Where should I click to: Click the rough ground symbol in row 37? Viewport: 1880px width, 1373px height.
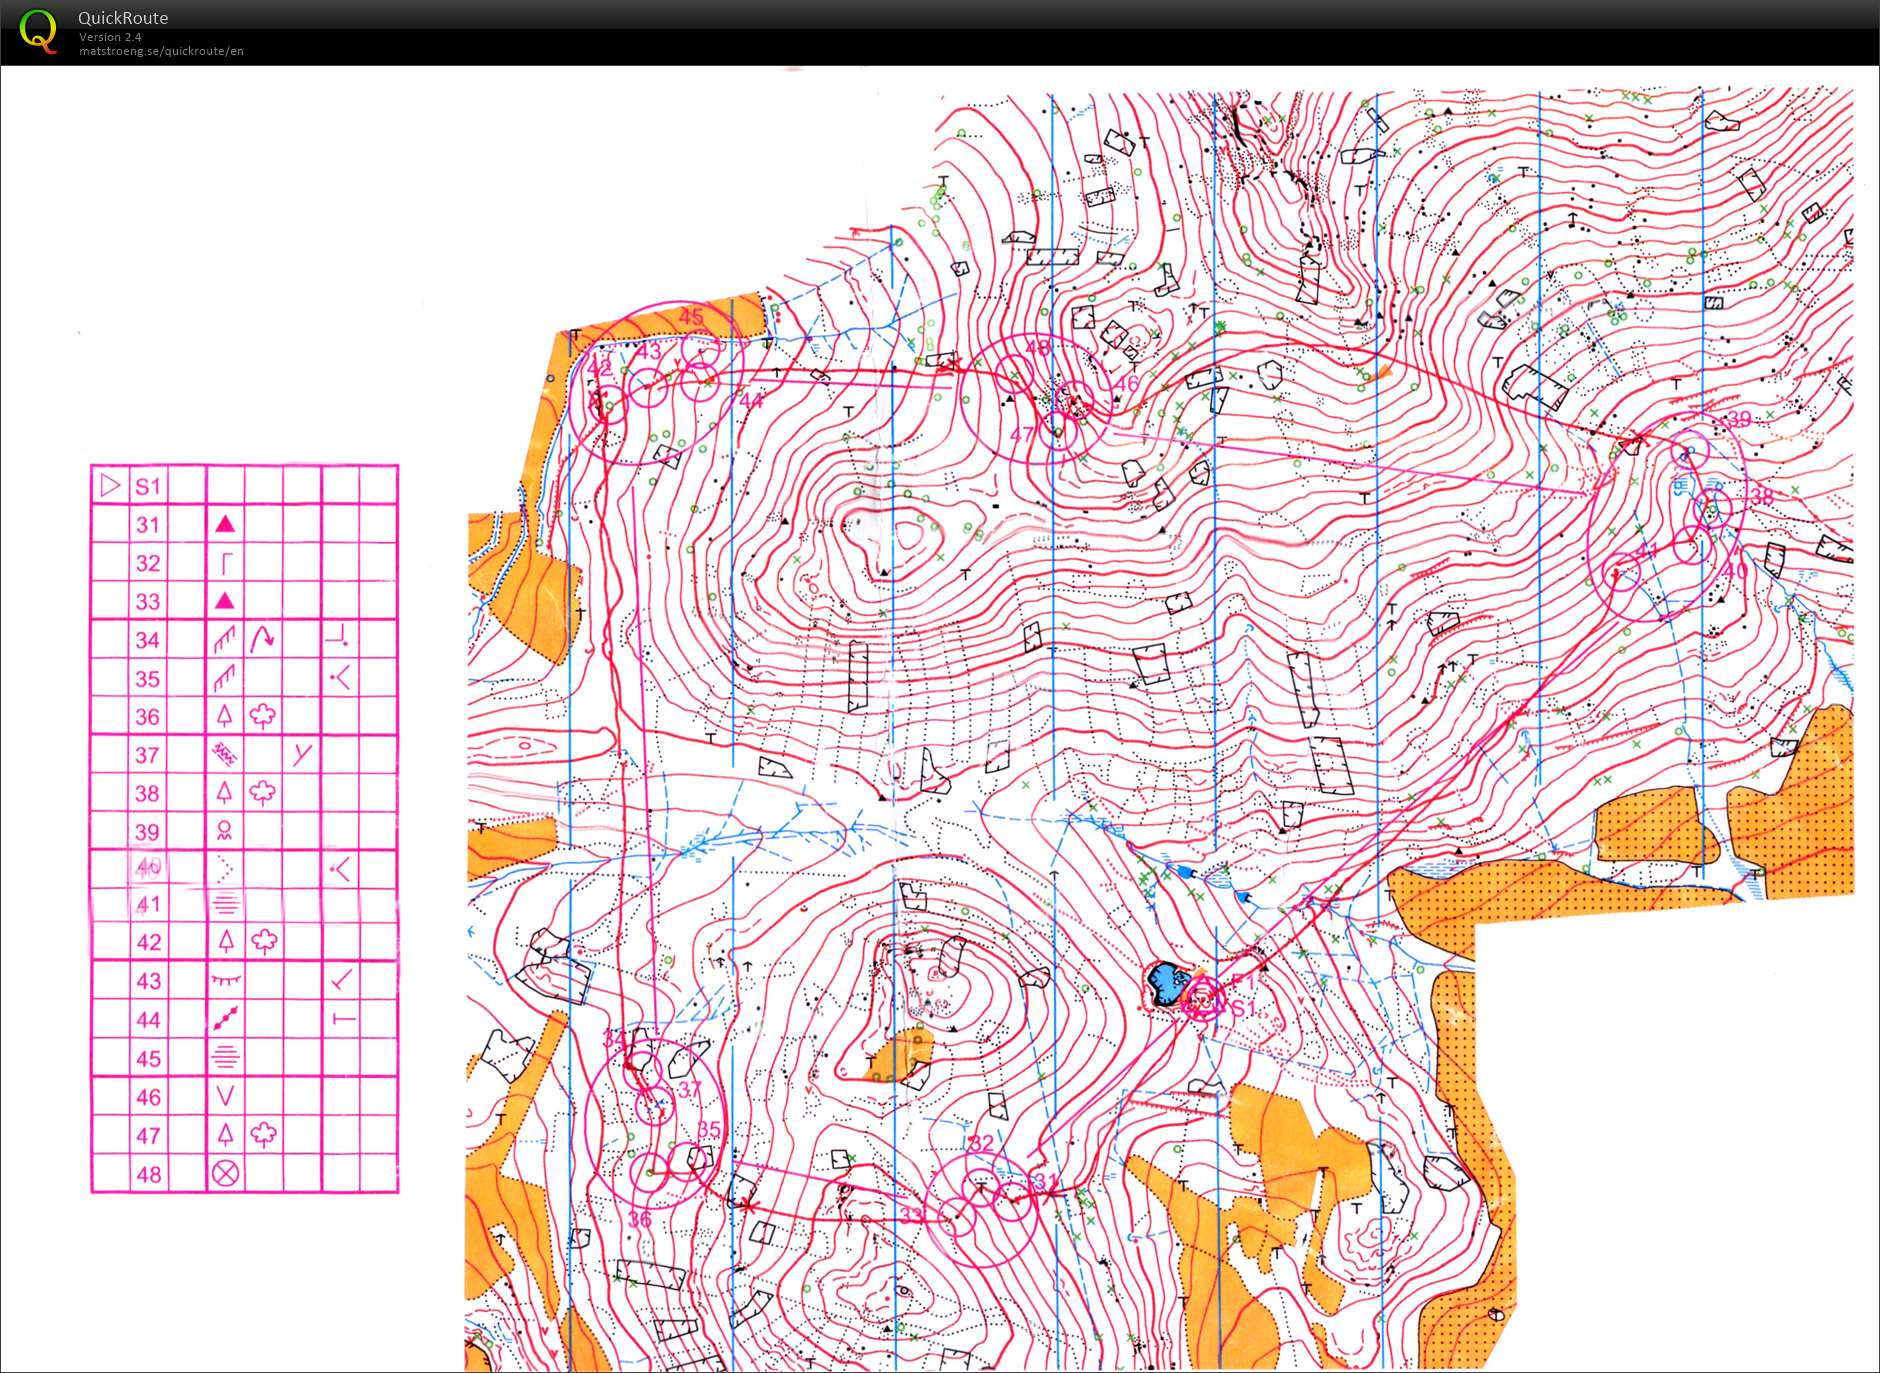click(x=226, y=754)
